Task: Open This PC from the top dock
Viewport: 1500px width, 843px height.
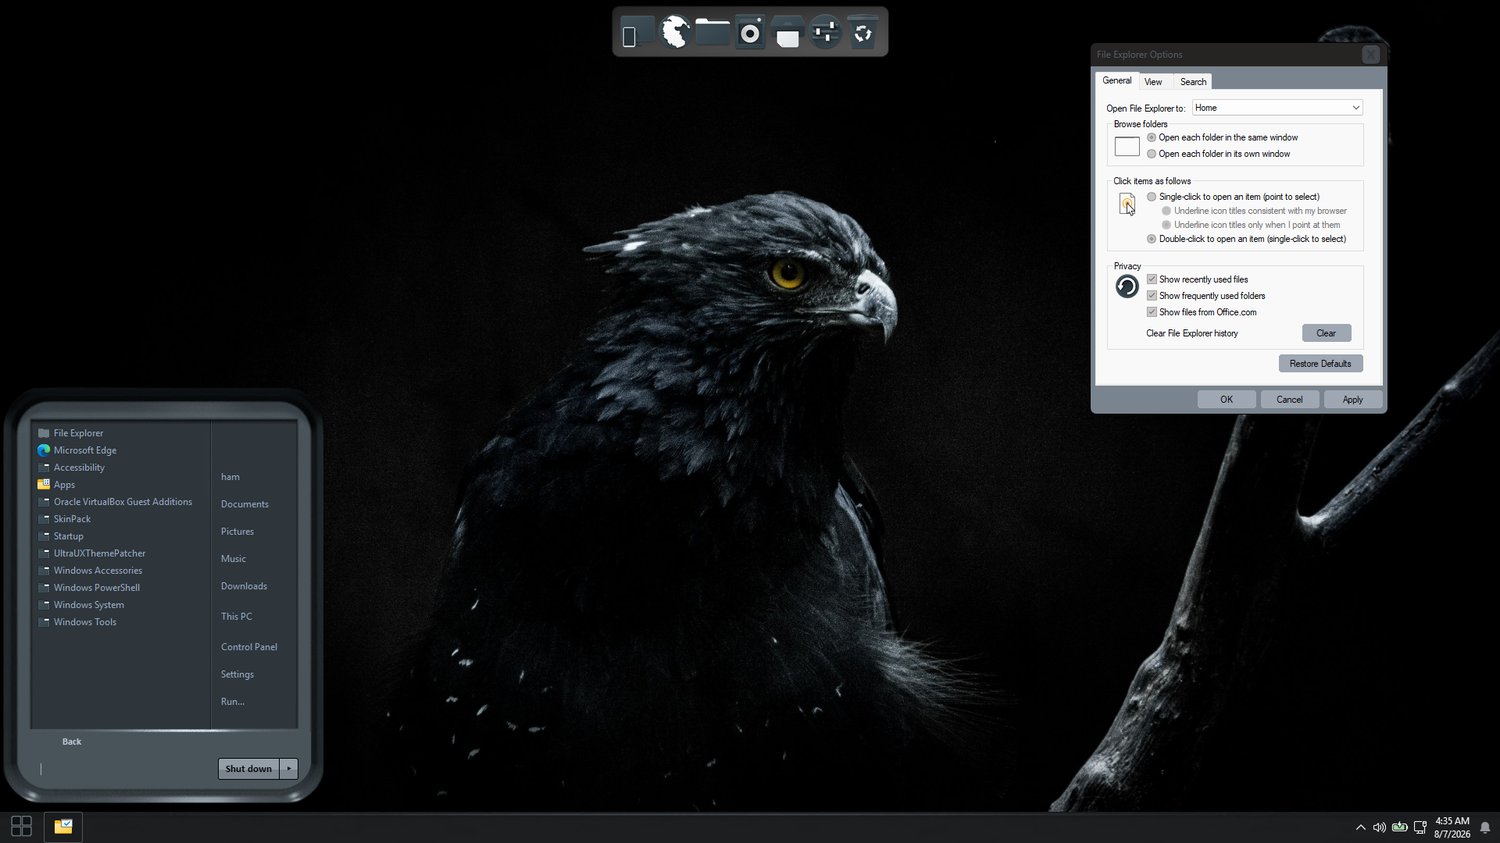Action: click(636, 32)
